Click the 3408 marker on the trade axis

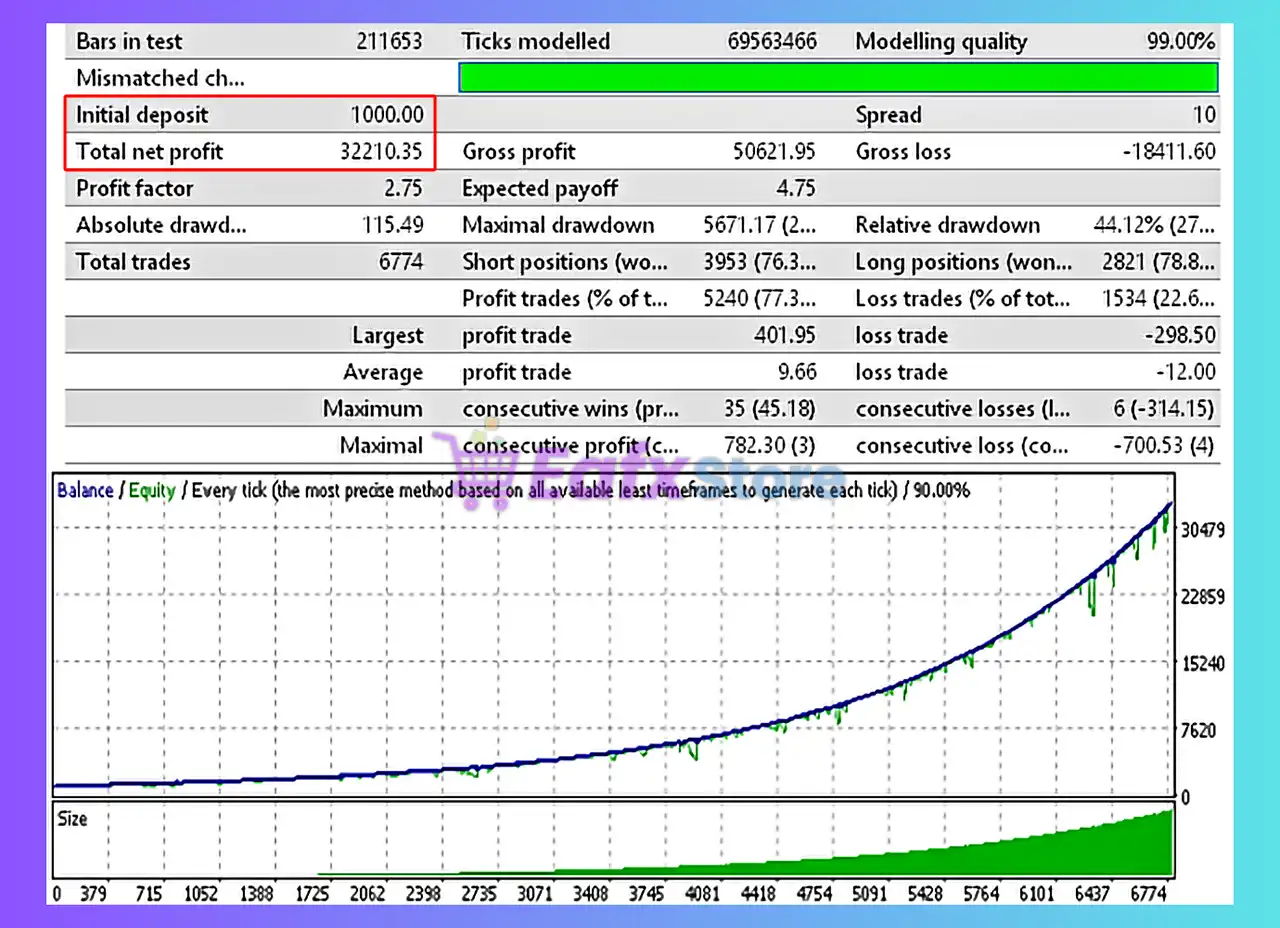[x=595, y=893]
